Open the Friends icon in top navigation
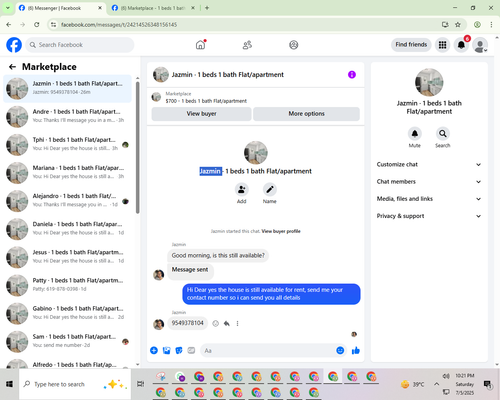Image resolution: width=500 pixels, height=400 pixels. (247, 45)
